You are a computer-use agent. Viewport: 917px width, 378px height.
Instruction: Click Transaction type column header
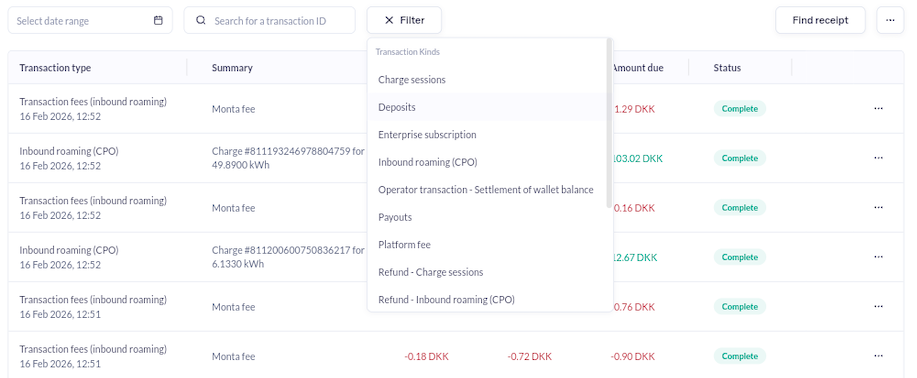pos(55,68)
